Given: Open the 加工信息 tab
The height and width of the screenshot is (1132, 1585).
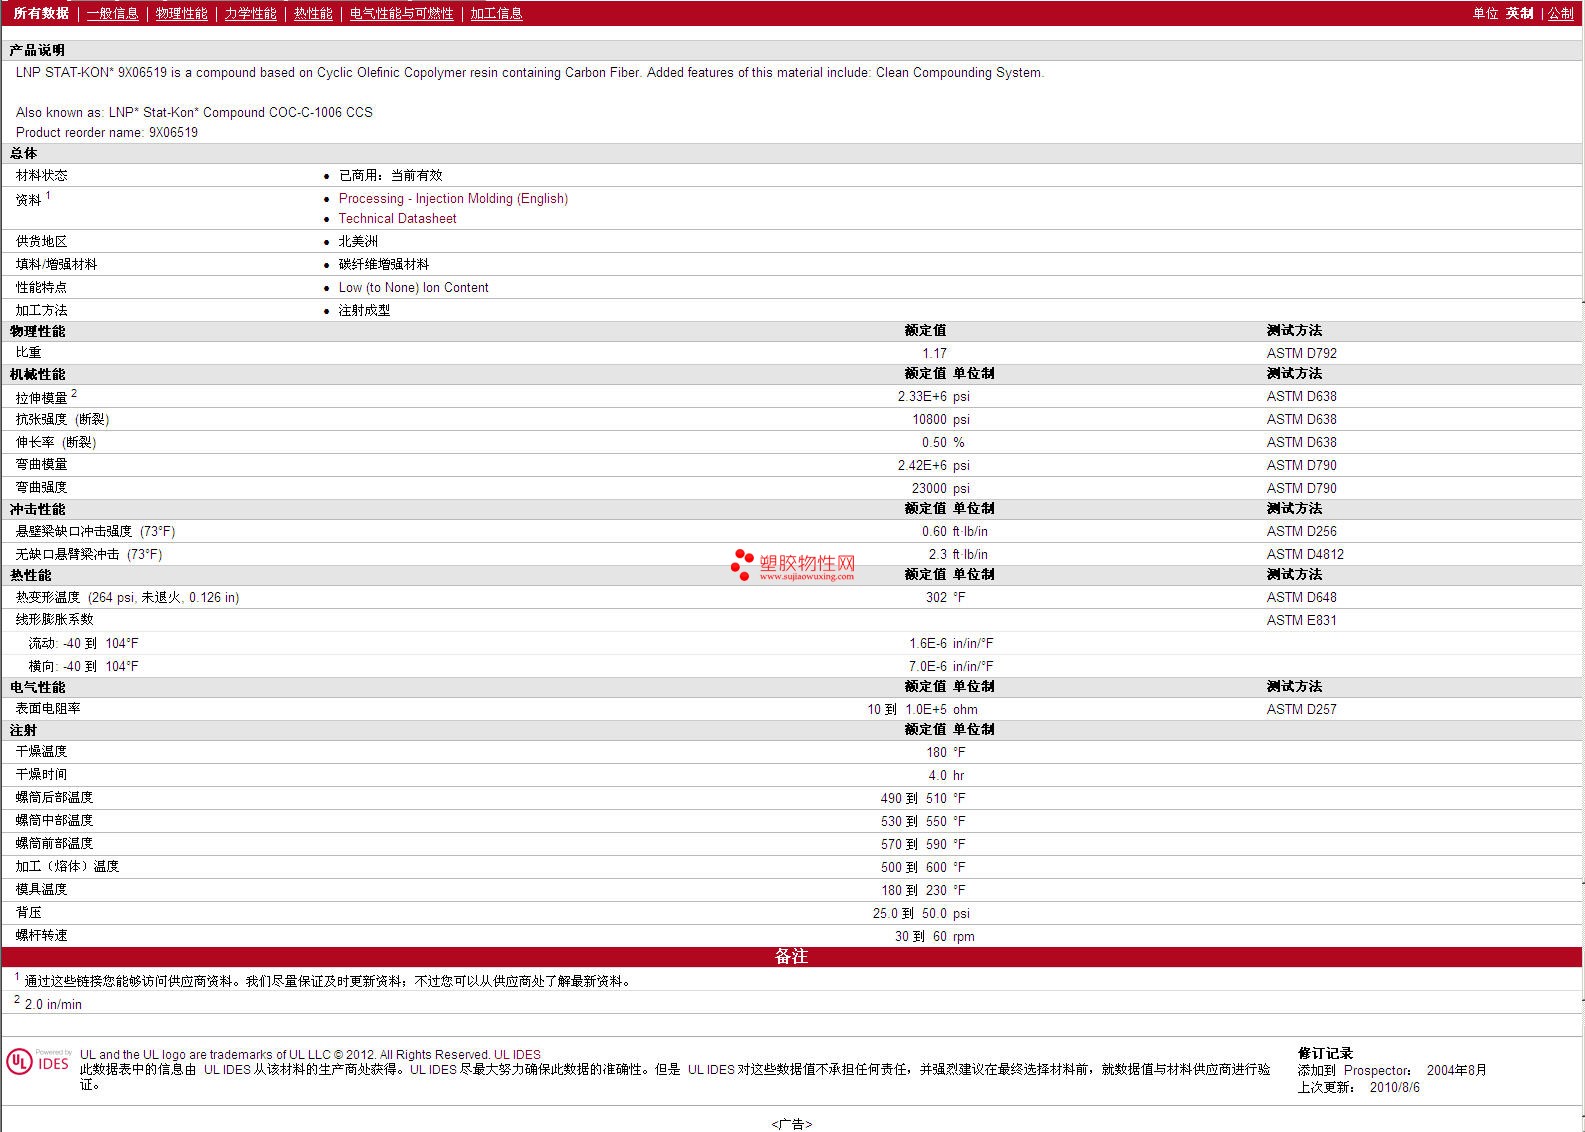Looking at the screenshot, I should [496, 13].
